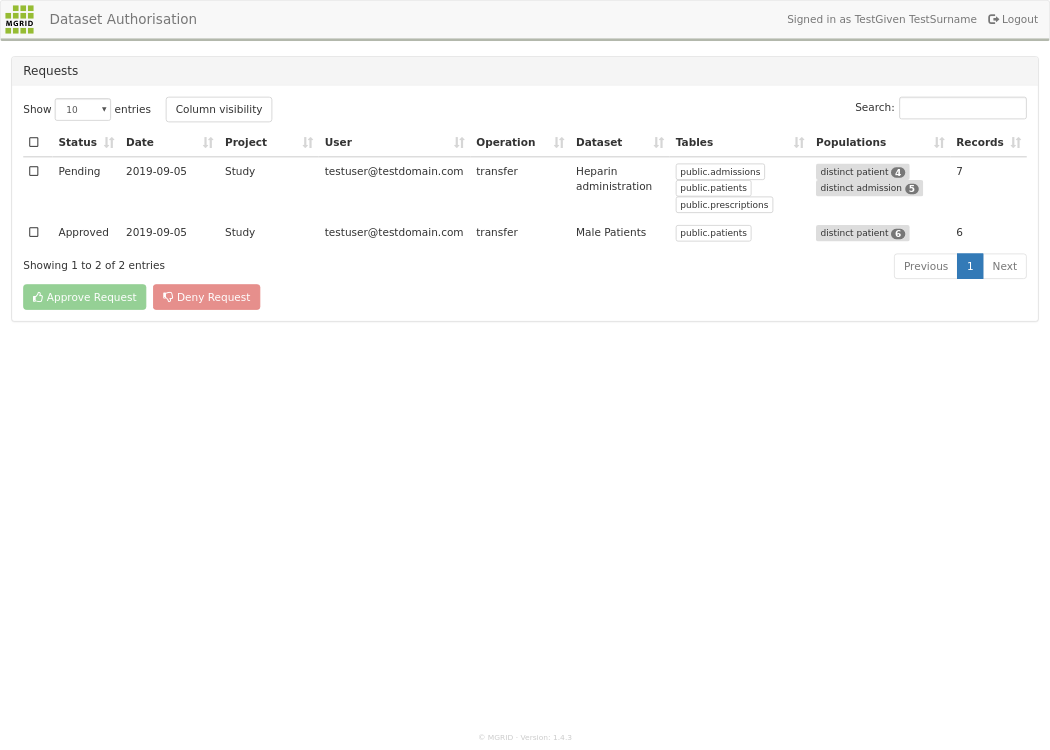
Task: Click Records value 6
Action: [959, 232]
